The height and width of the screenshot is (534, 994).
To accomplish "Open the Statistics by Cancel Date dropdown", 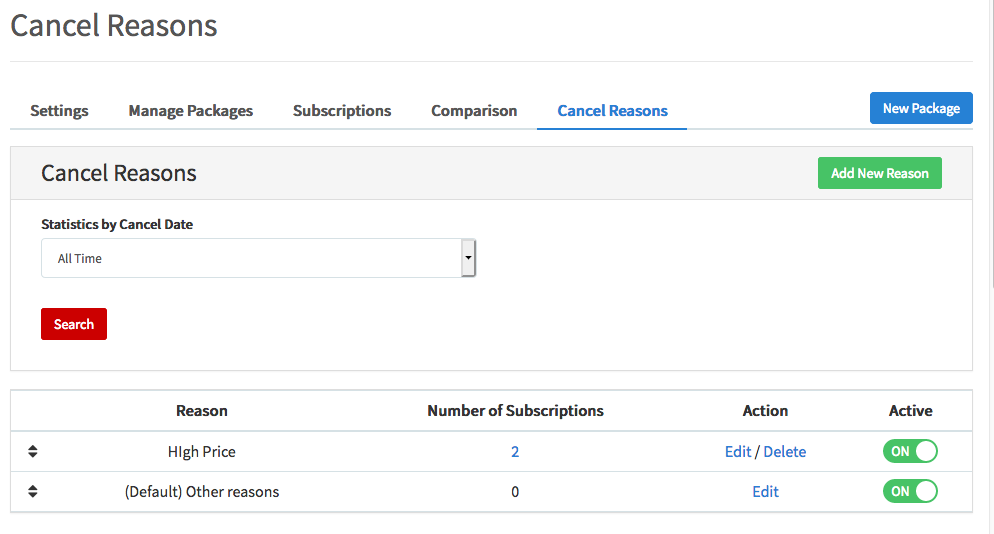I will (x=258, y=258).
